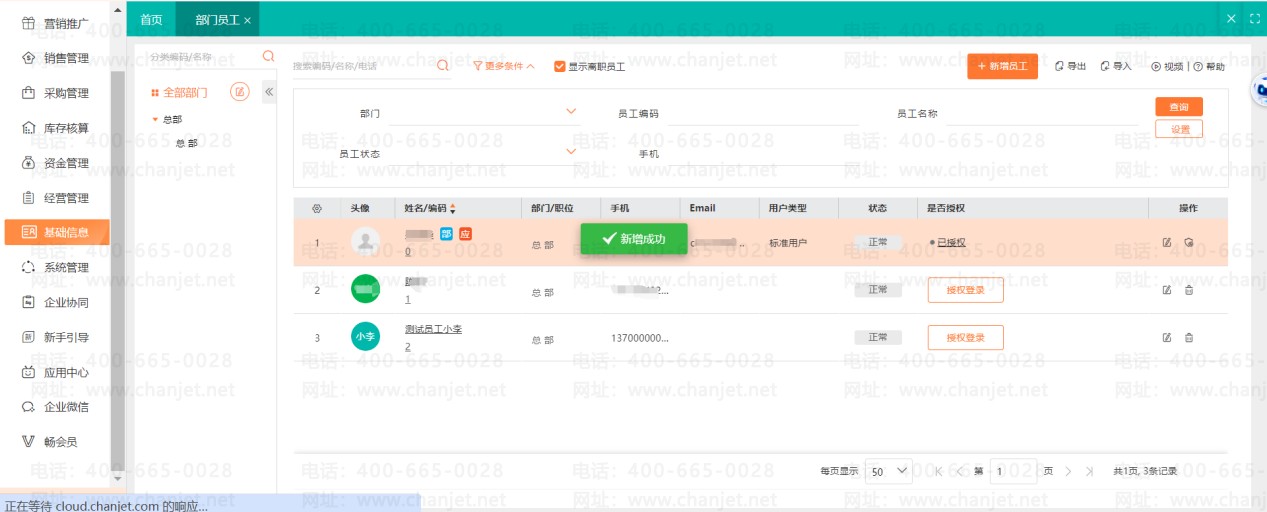This screenshot has width=1267, height=512.
Task: Click the 是否授权 column header
Action: coord(945,208)
